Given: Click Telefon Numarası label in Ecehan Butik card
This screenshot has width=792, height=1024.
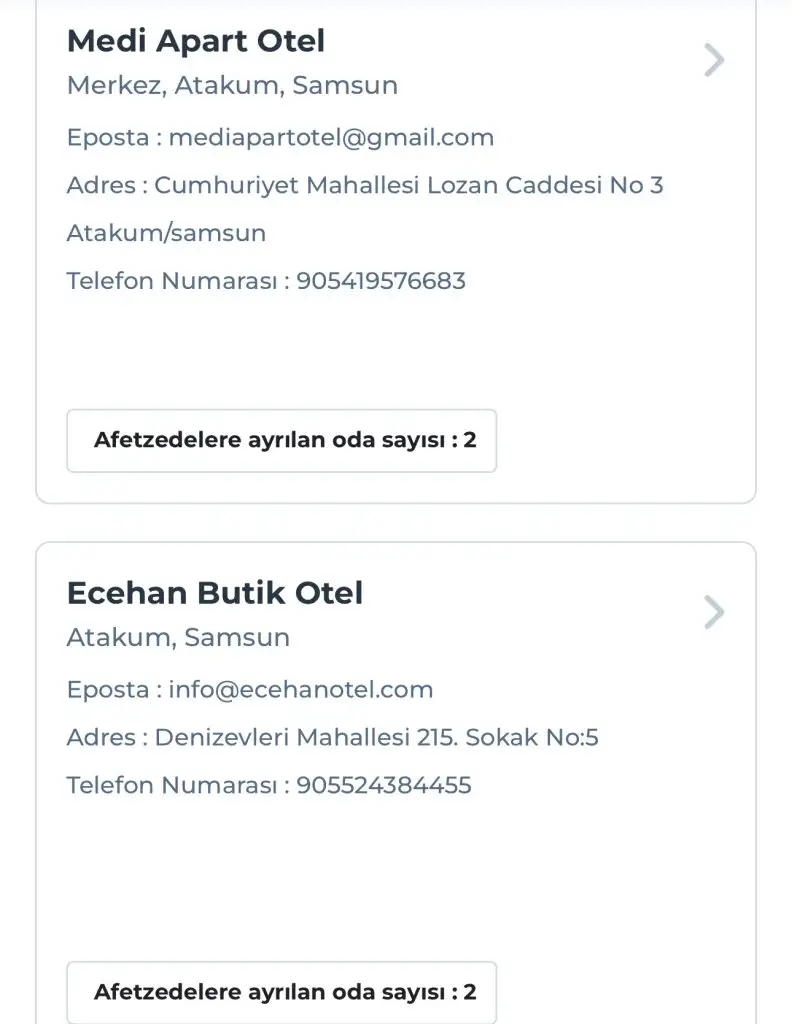Looking at the screenshot, I should [x=176, y=785].
